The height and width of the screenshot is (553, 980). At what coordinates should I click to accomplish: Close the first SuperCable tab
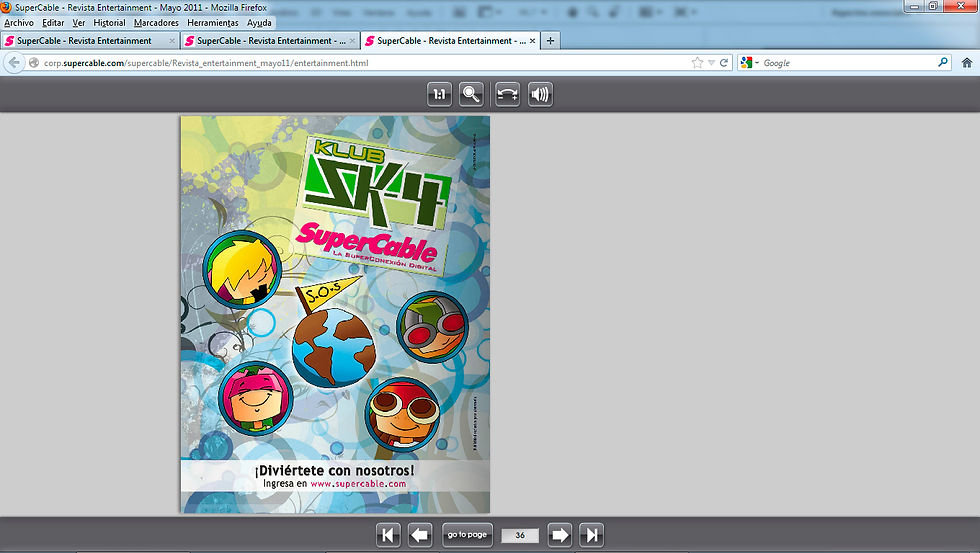pos(172,41)
